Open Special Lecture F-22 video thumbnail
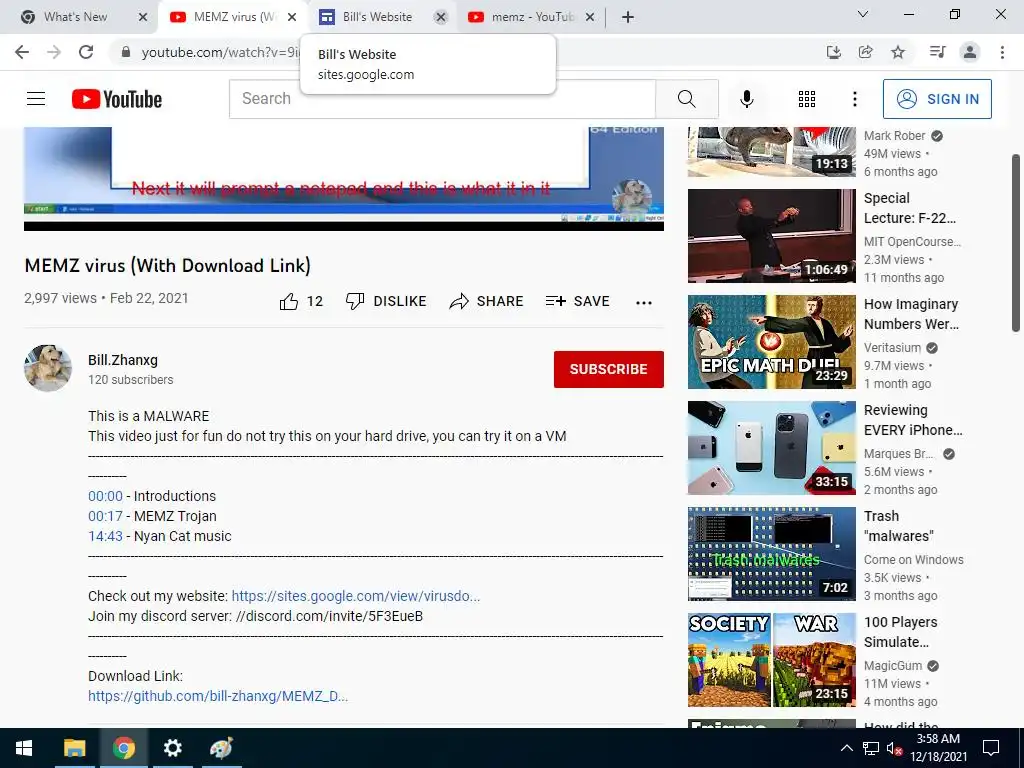 [771, 236]
